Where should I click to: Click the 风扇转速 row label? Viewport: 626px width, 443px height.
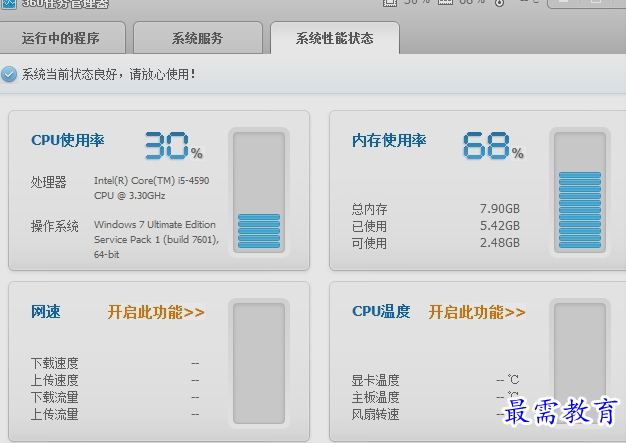pos(375,415)
